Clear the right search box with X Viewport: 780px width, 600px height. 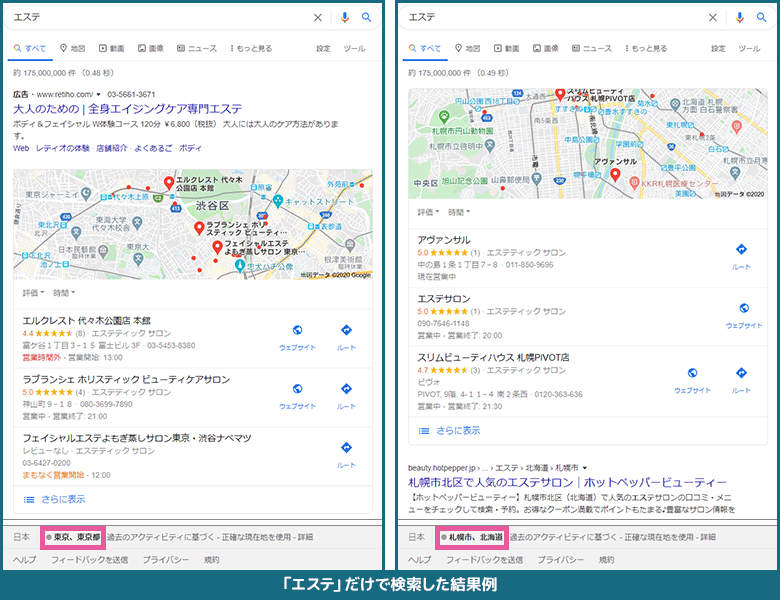pos(713,17)
